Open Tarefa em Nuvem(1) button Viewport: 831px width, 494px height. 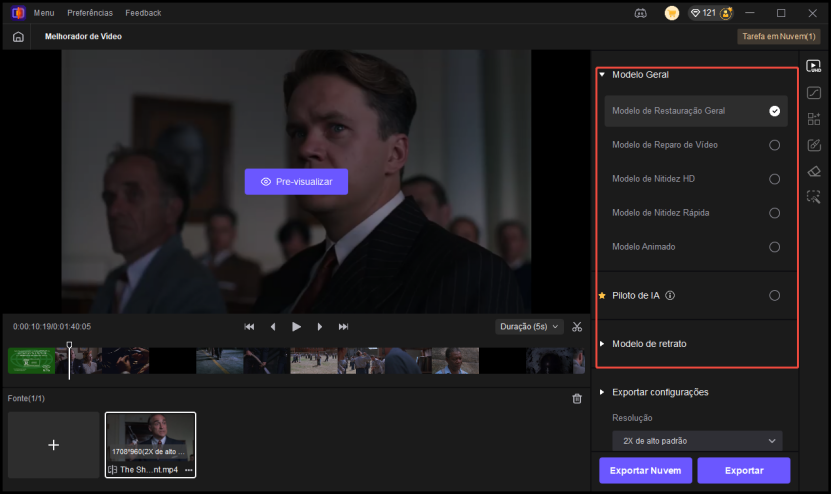779,37
